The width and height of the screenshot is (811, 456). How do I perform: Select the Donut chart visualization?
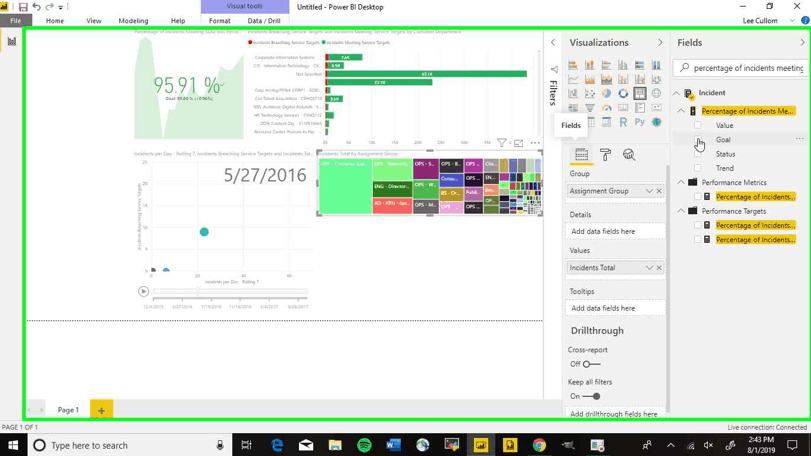623,94
